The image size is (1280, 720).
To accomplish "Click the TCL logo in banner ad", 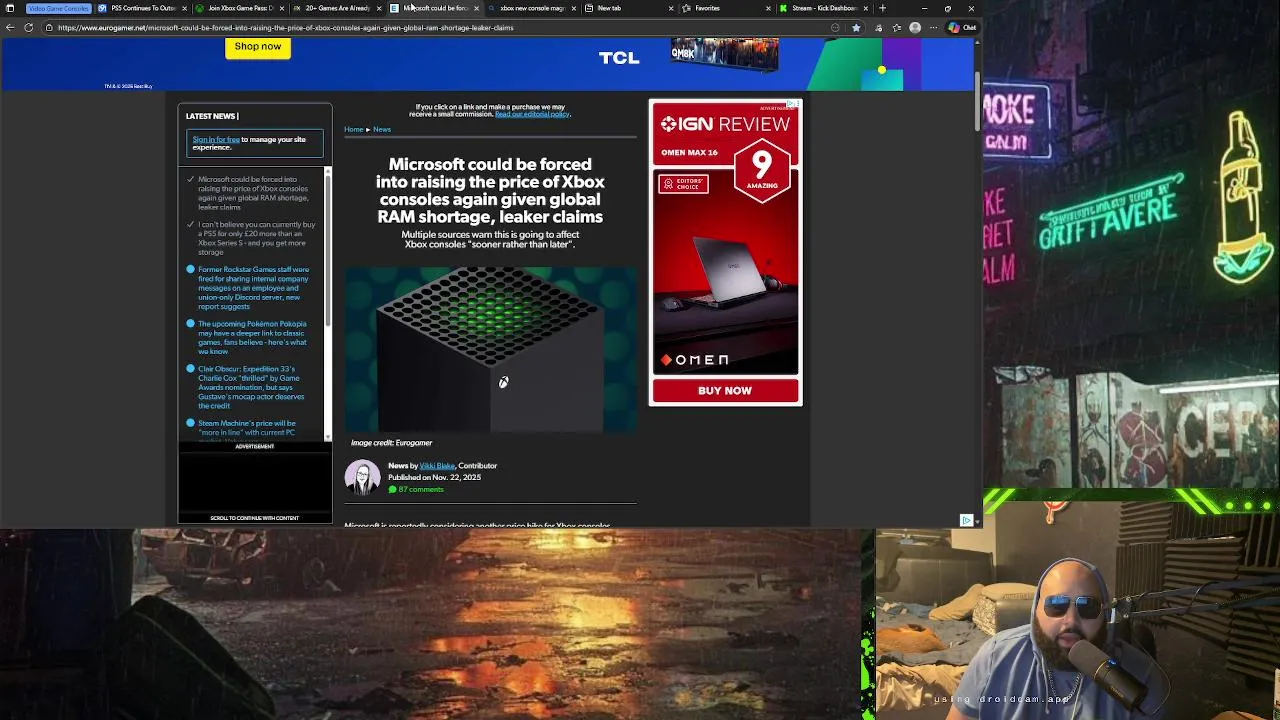I will 619,58.
